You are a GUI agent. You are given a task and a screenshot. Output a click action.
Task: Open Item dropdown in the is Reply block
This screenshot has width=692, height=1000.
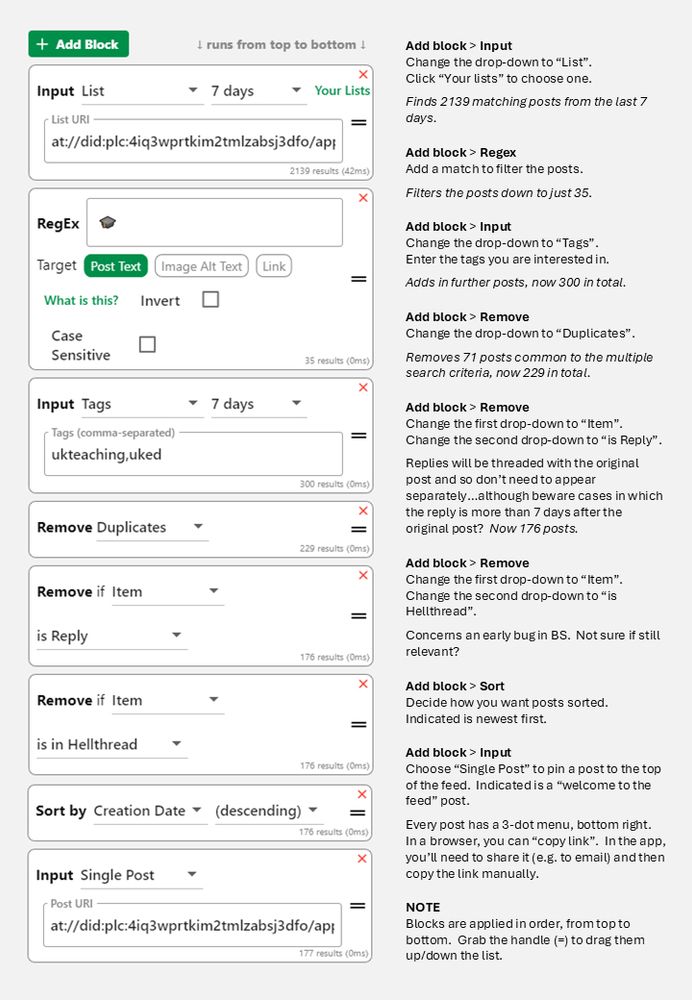167,592
